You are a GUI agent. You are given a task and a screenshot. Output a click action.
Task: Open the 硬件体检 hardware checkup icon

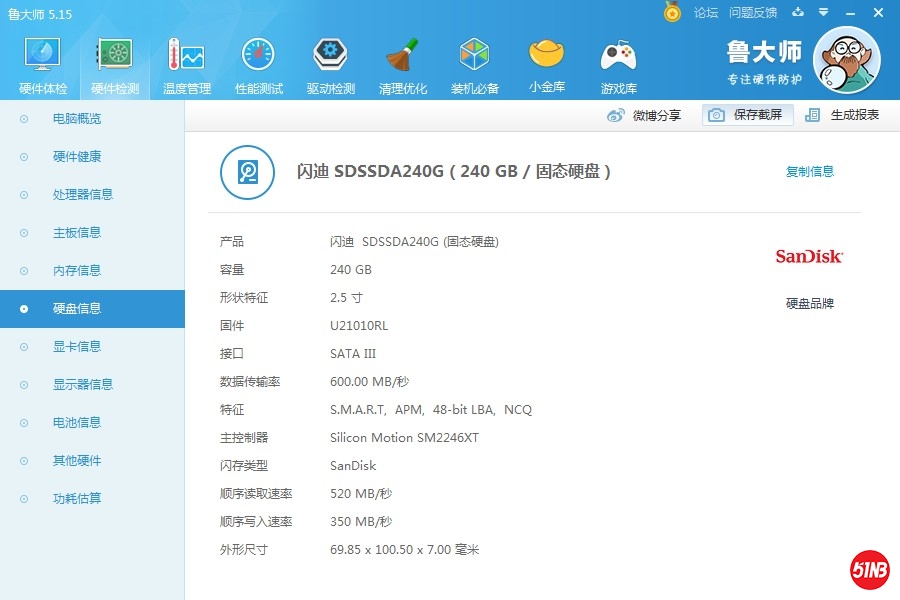(x=43, y=56)
